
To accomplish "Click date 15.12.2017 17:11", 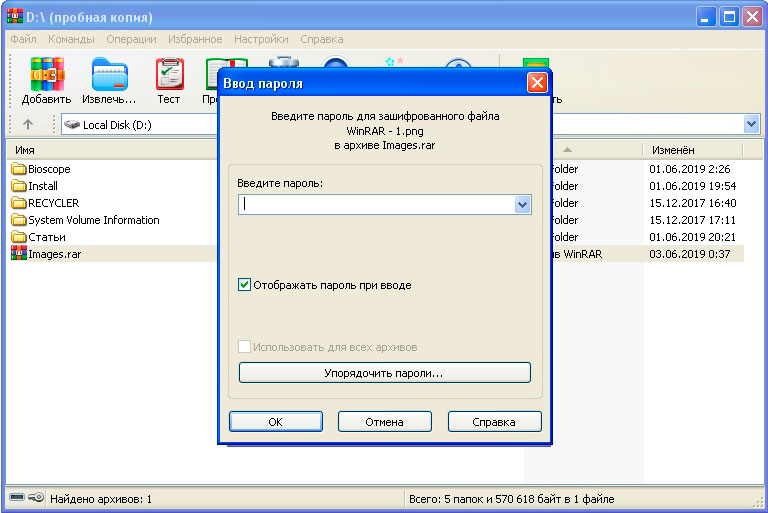I will (693, 220).
